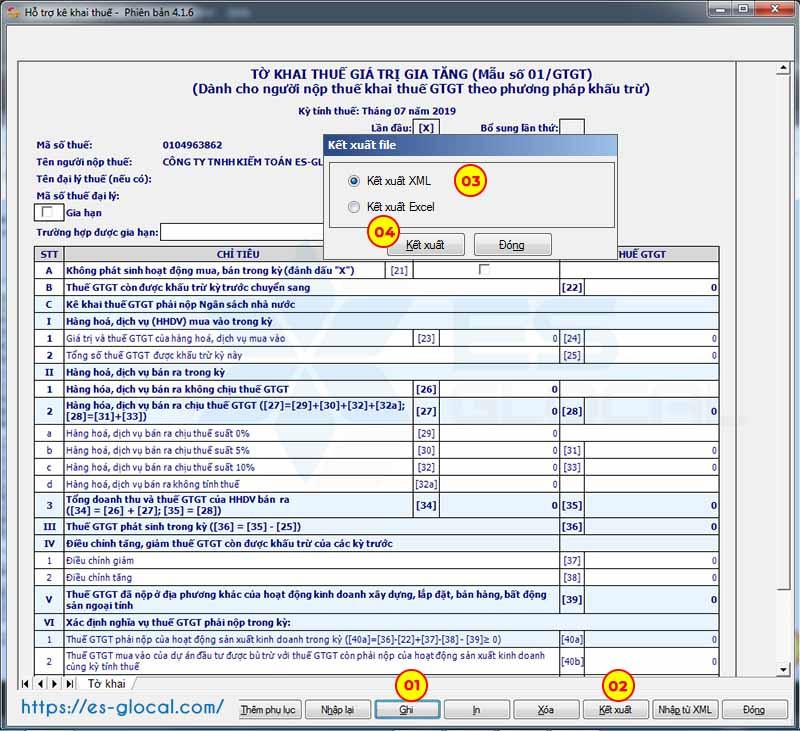Screen dimensions: 800x731
Task: Click value cell for indicator [32]
Action: (498, 467)
